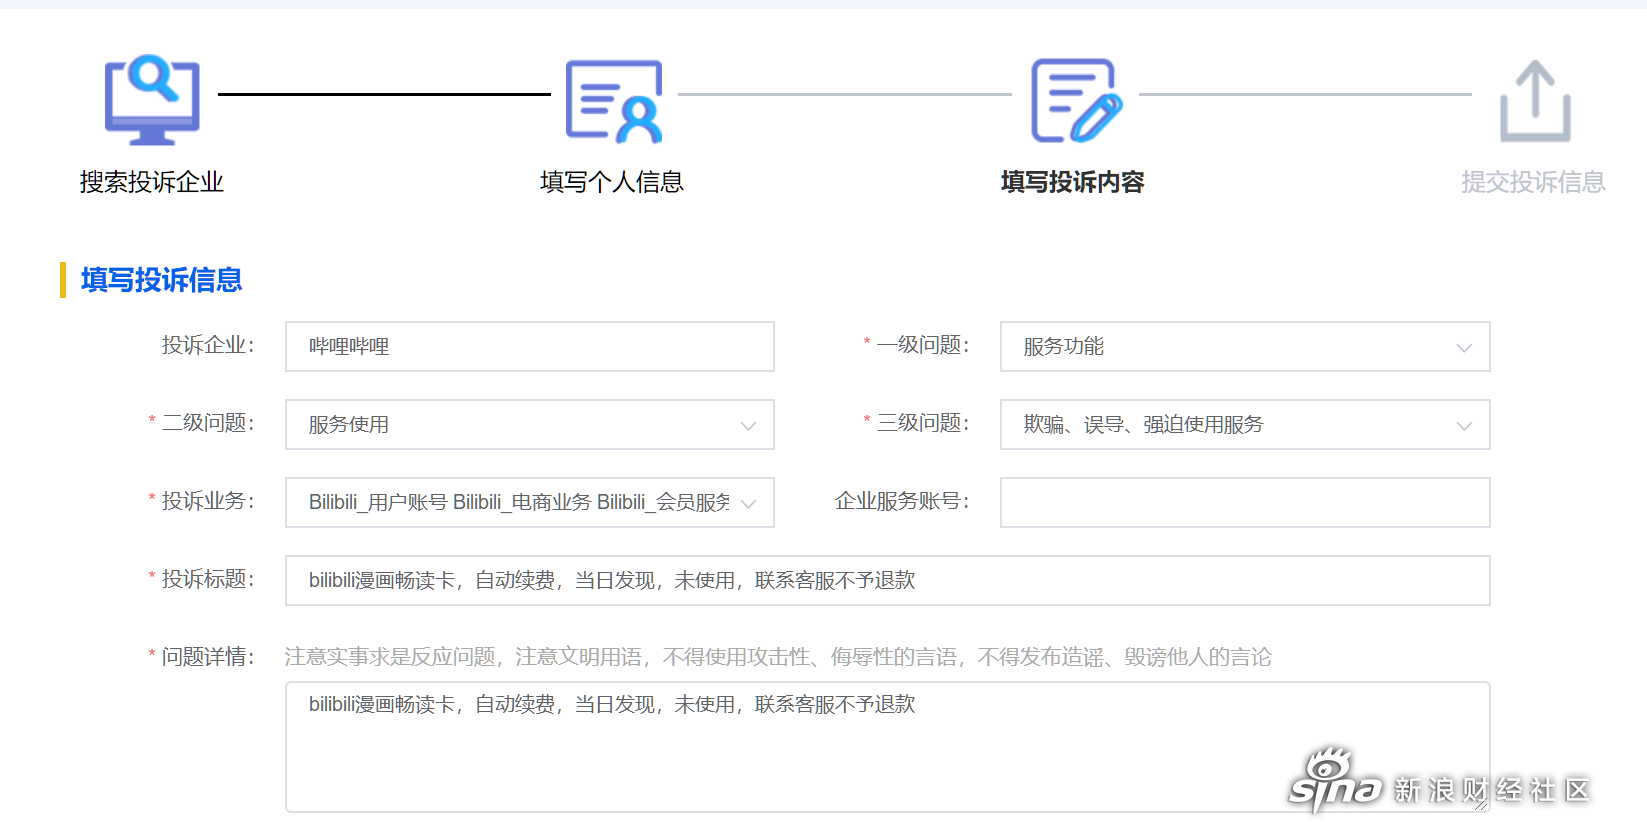This screenshot has width=1647, height=834.
Task: Click the chevron arrow in 投诉业务 box
Action: click(748, 504)
